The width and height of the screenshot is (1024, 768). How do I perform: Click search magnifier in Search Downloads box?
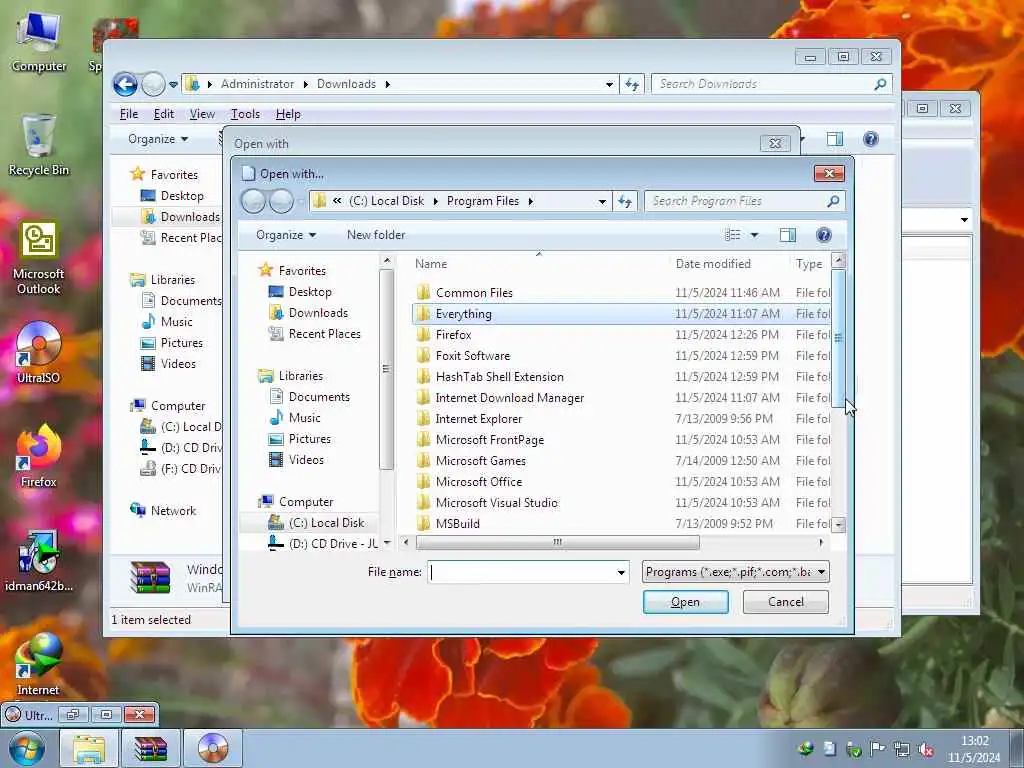tap(880, 84)
